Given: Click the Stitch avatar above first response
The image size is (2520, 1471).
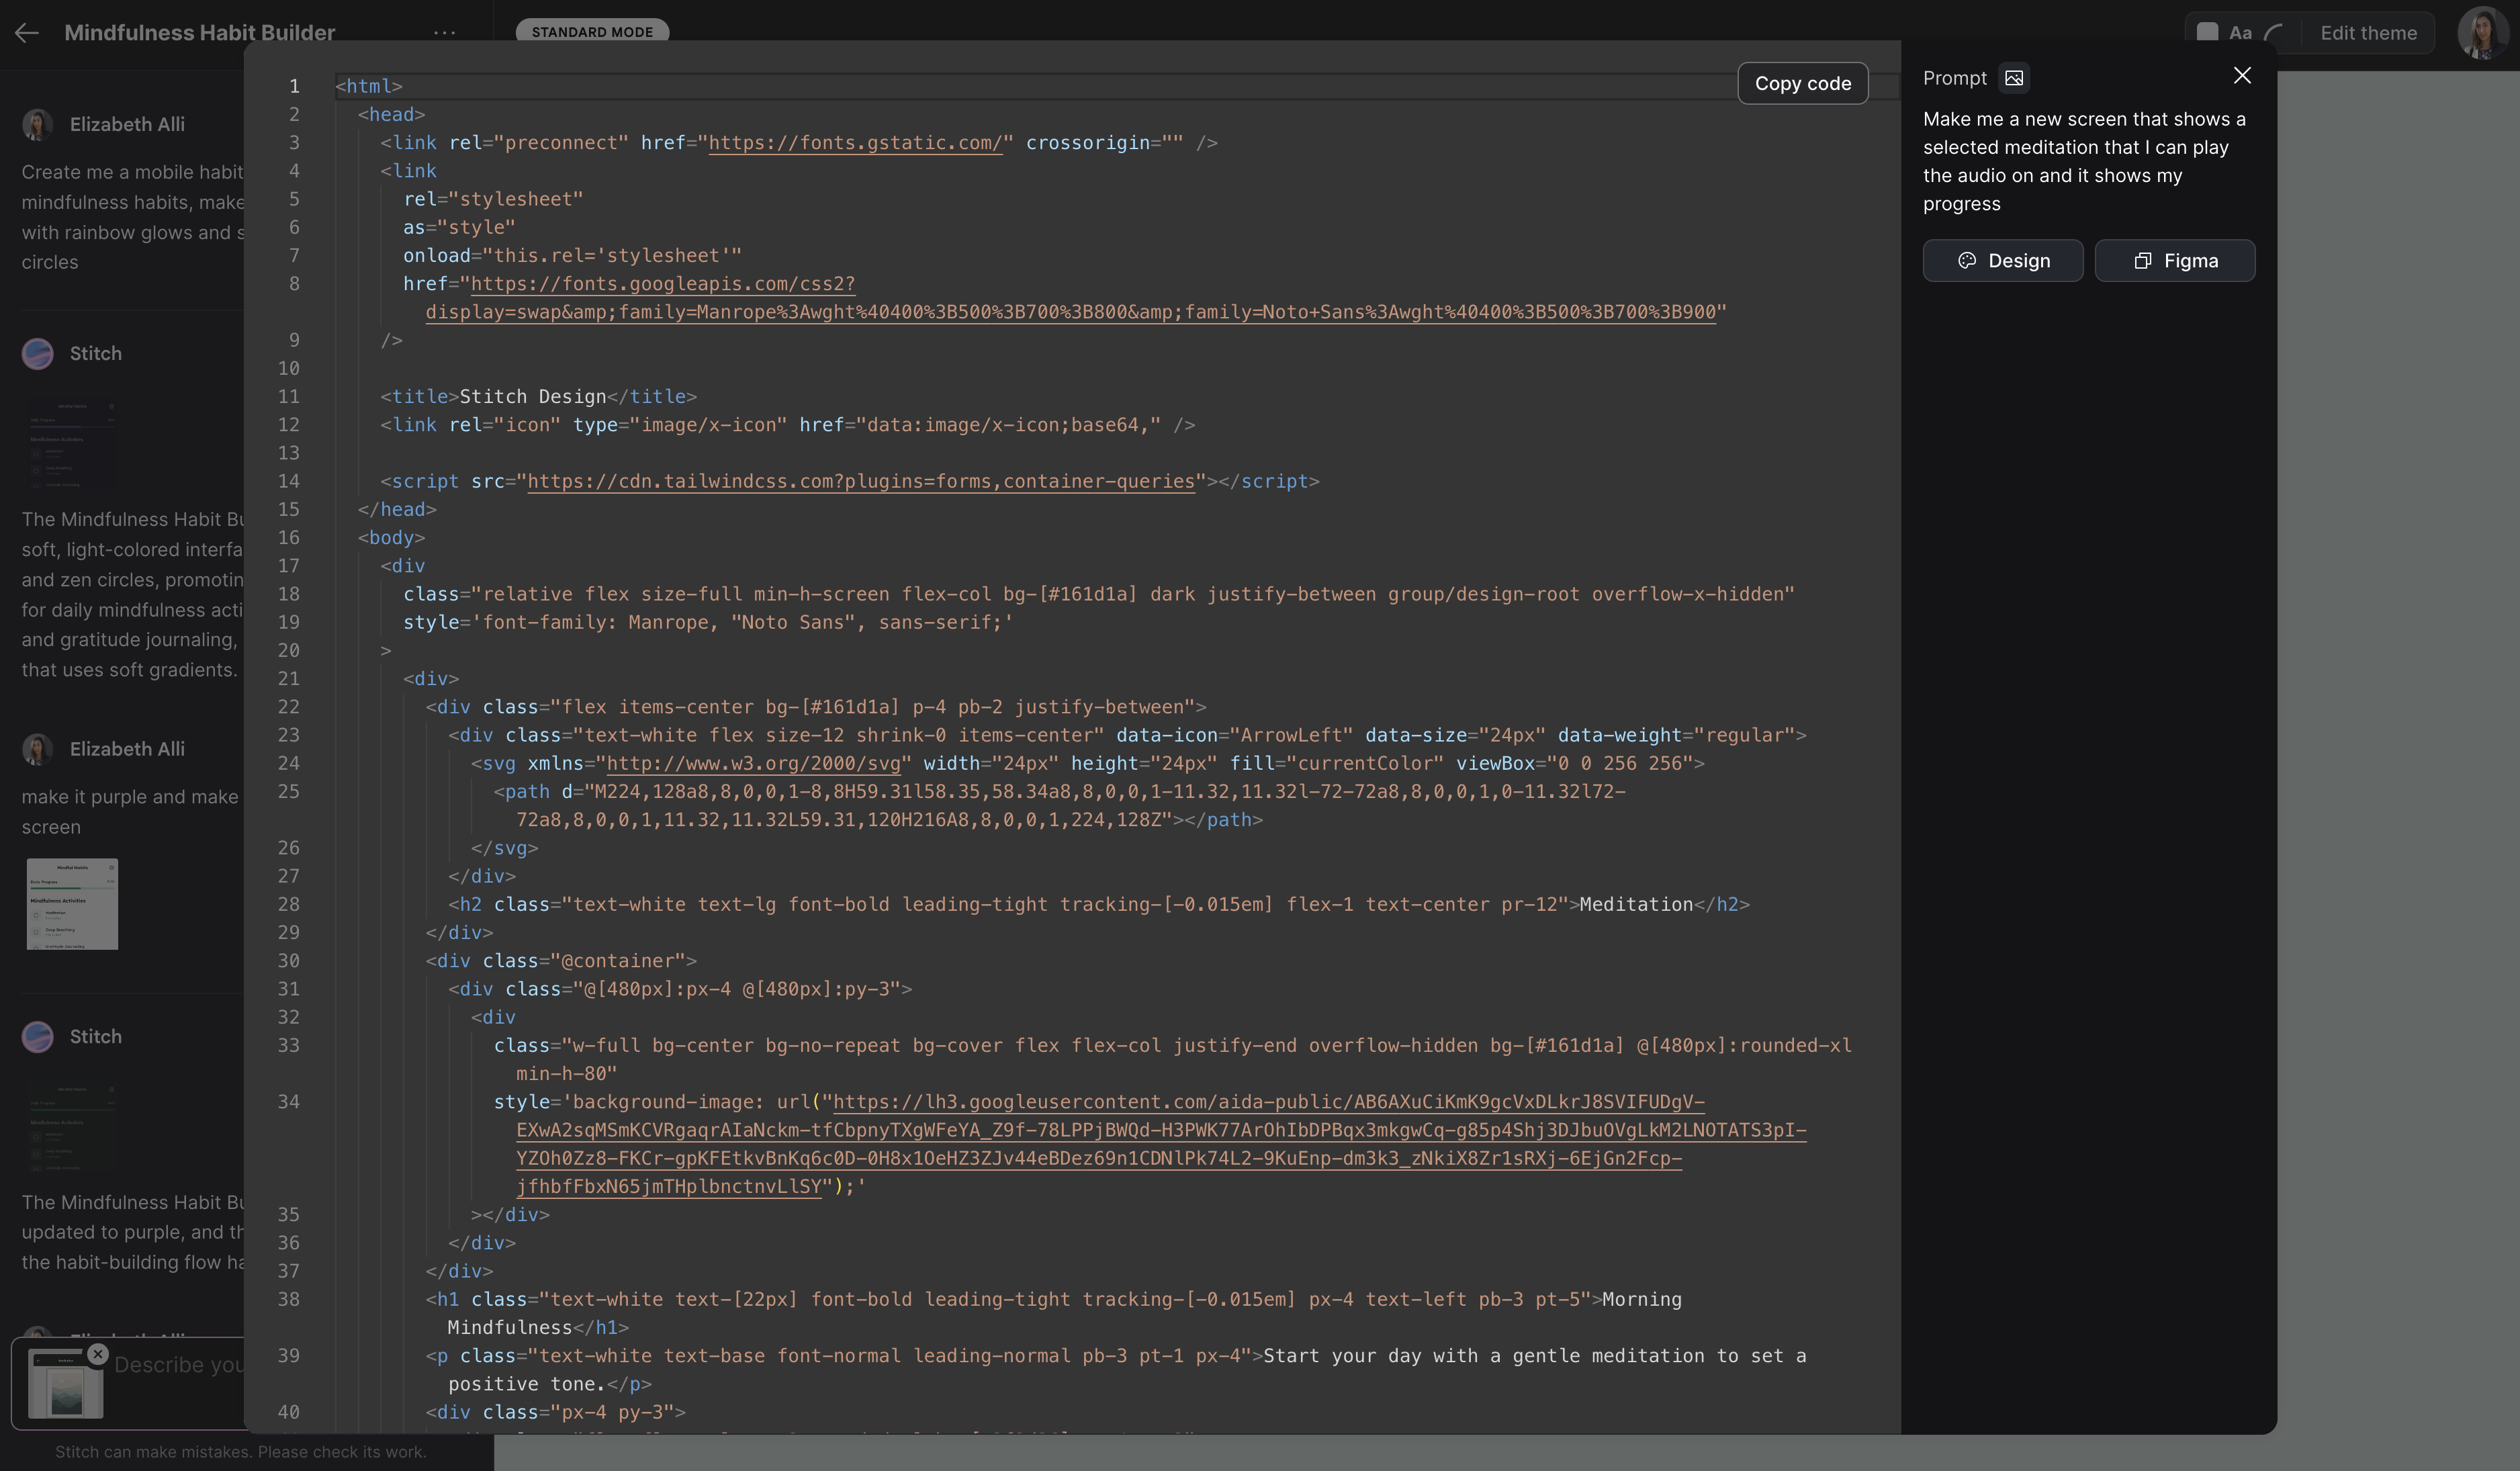Looking at the screenshot, I should coord(38,353).
